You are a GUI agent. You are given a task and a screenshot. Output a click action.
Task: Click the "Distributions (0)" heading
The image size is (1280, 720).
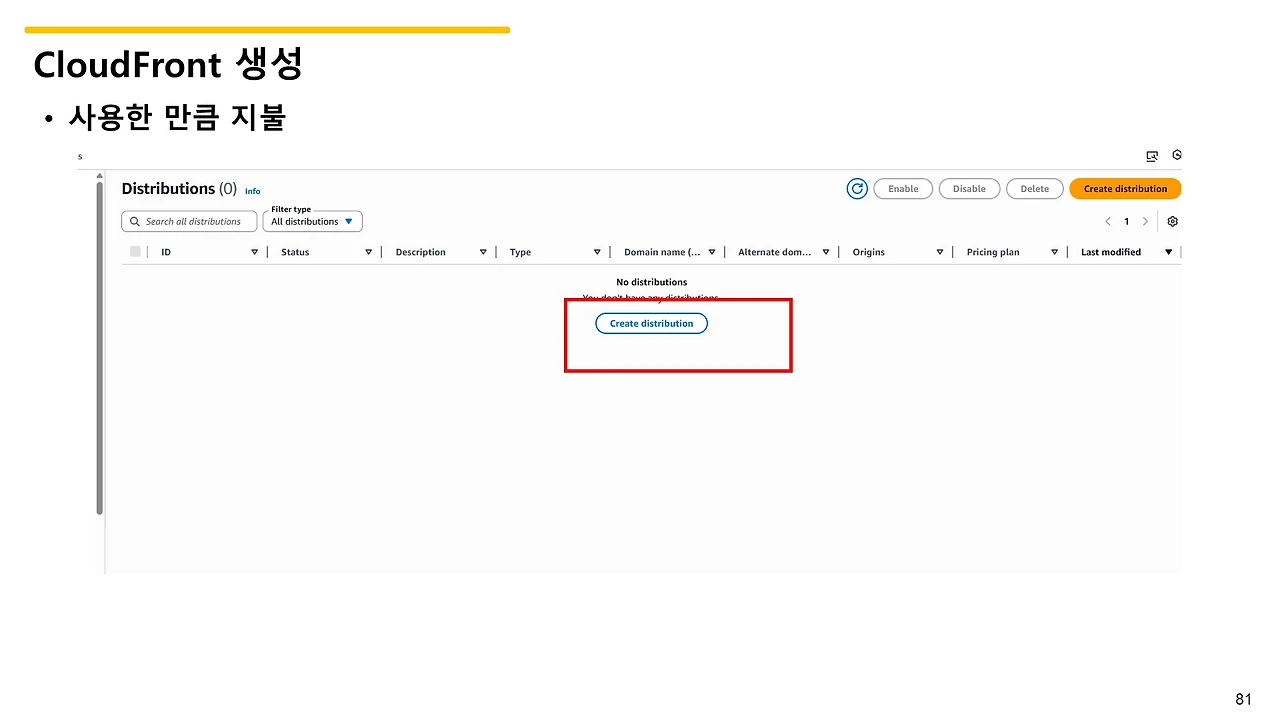[179, 189]
